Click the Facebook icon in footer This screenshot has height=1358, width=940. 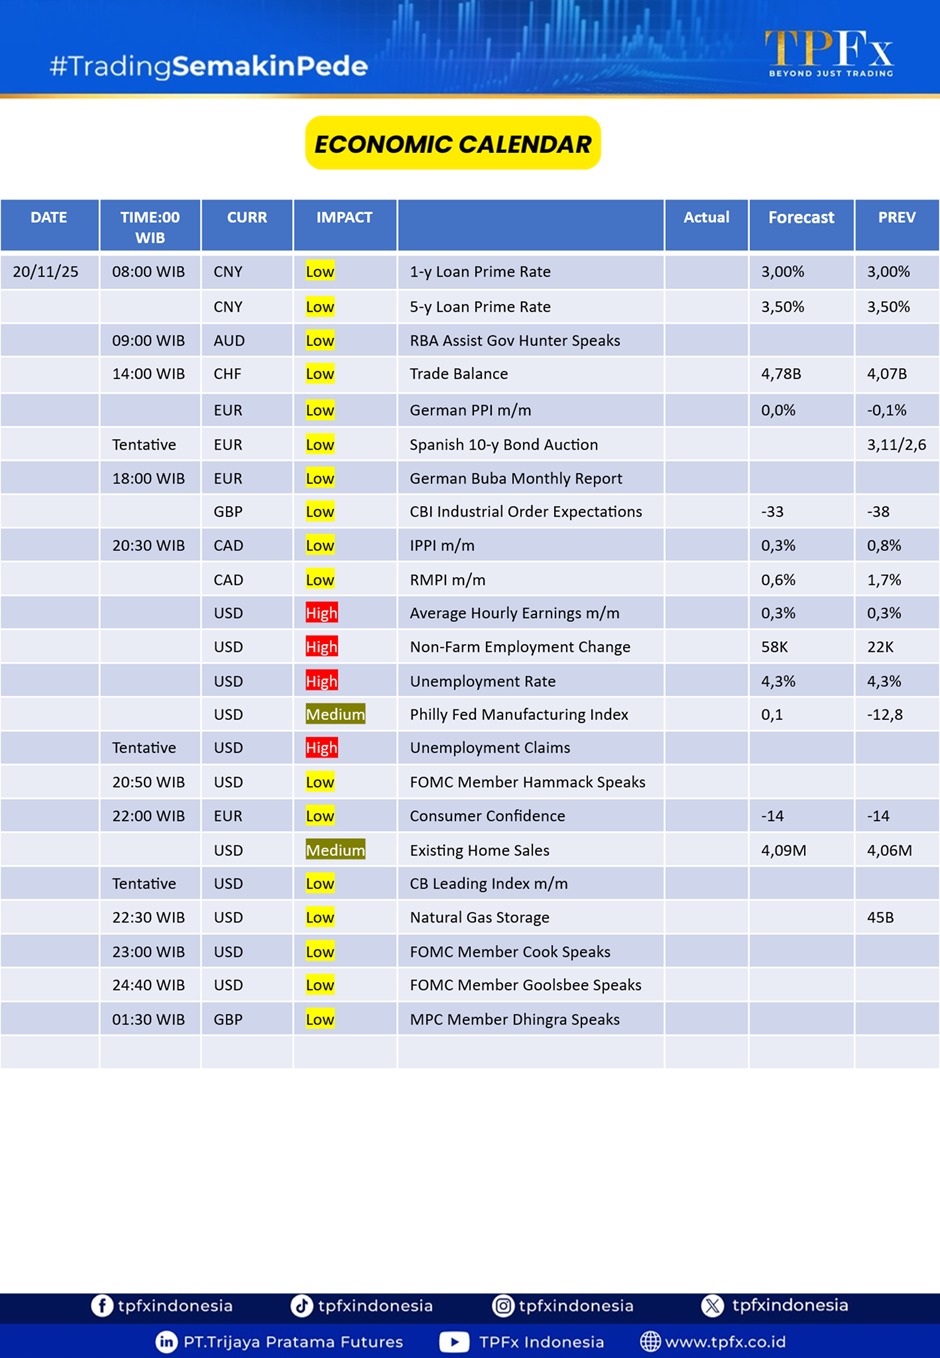102,1306
